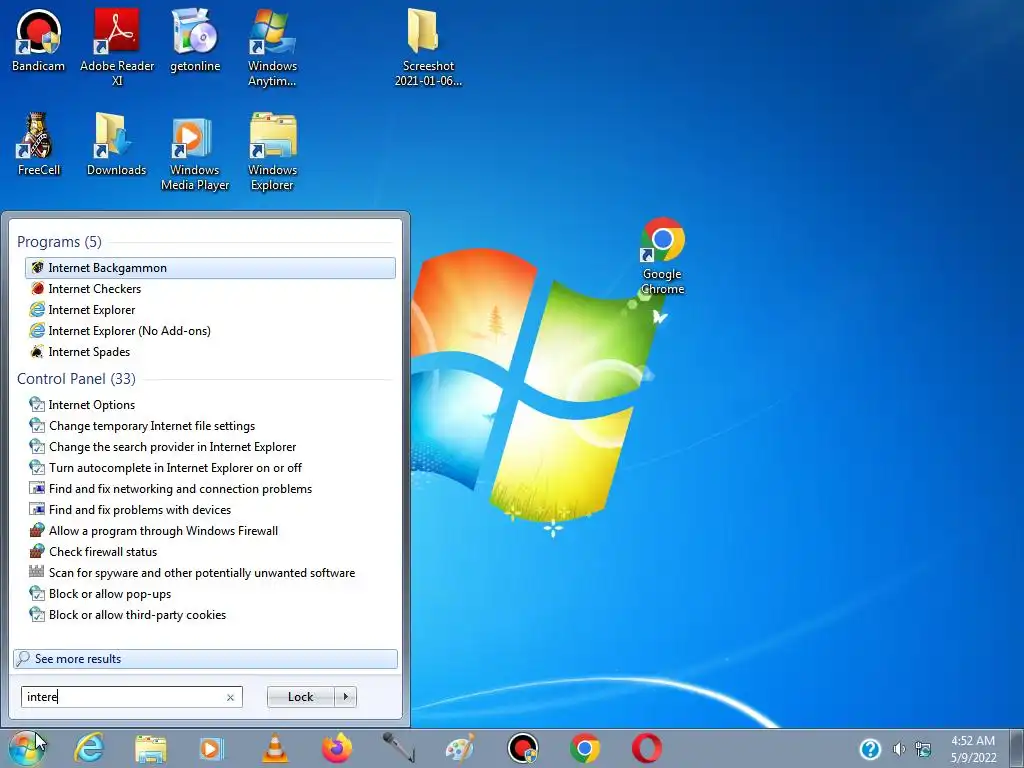Click the help question mark tray icon
The image size is (1024, 768).
tap(871, 749)
